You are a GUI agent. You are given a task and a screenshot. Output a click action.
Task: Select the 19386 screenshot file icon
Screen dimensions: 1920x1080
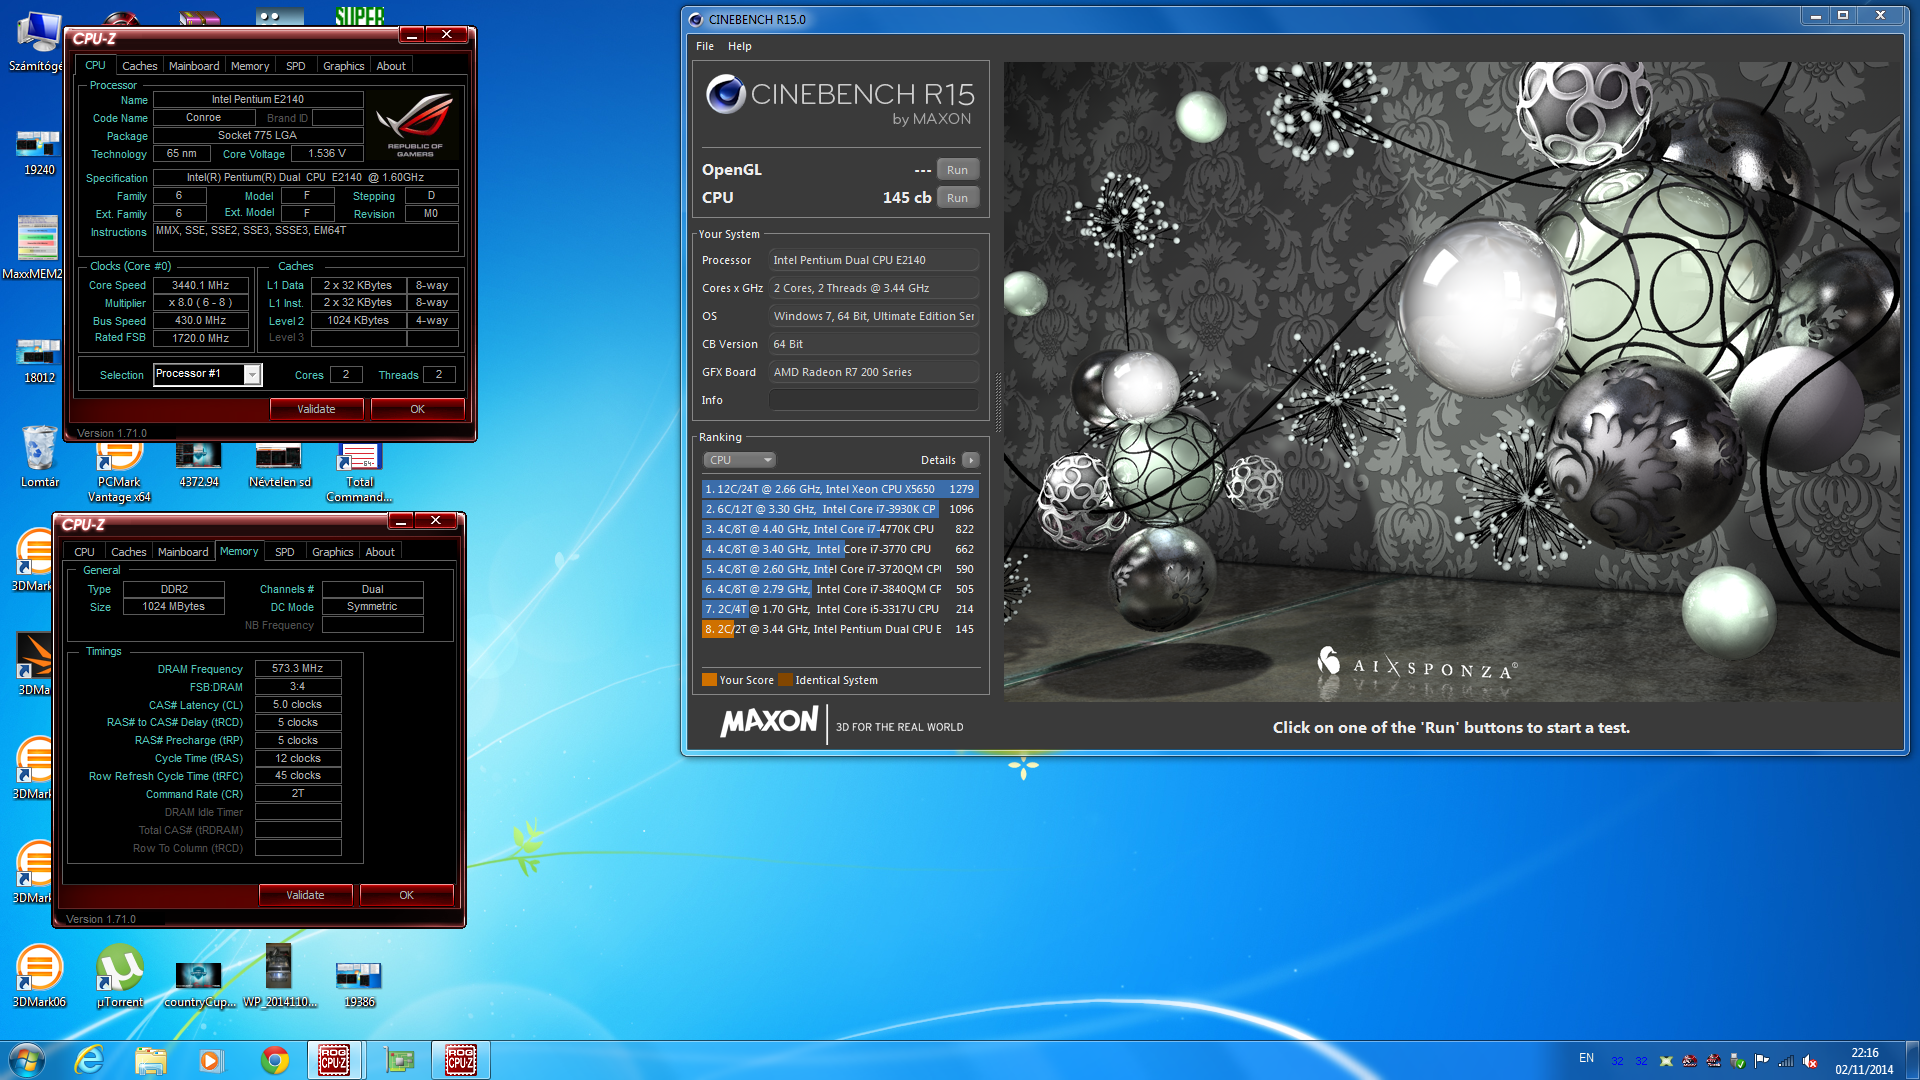pyautogui.click(x=359, y=984)
